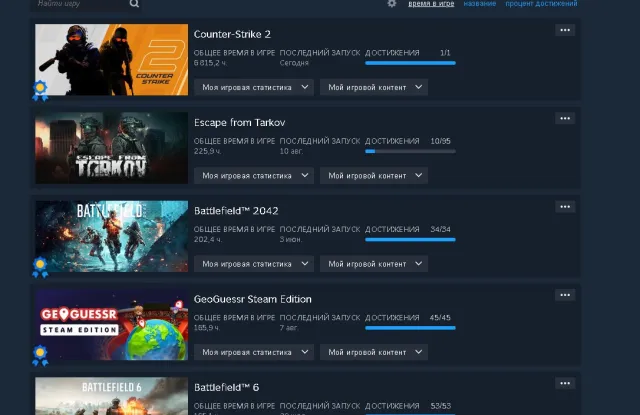Open the Counter-Strike 2 title link
Viewport: 640px width, 415px height.
coord(232,34)
